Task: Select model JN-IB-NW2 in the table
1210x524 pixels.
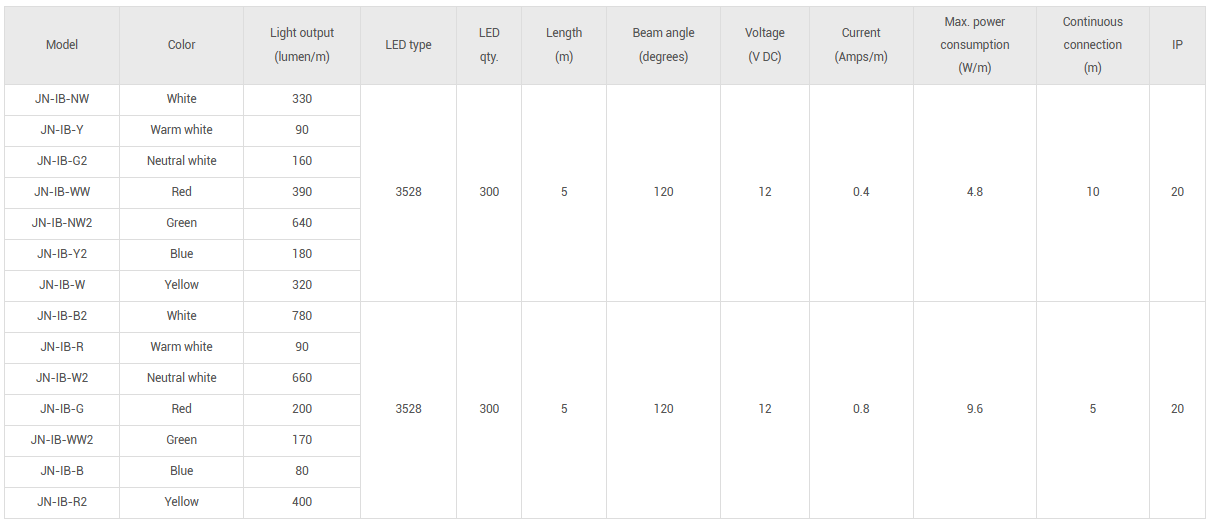Action: (62, 223)
